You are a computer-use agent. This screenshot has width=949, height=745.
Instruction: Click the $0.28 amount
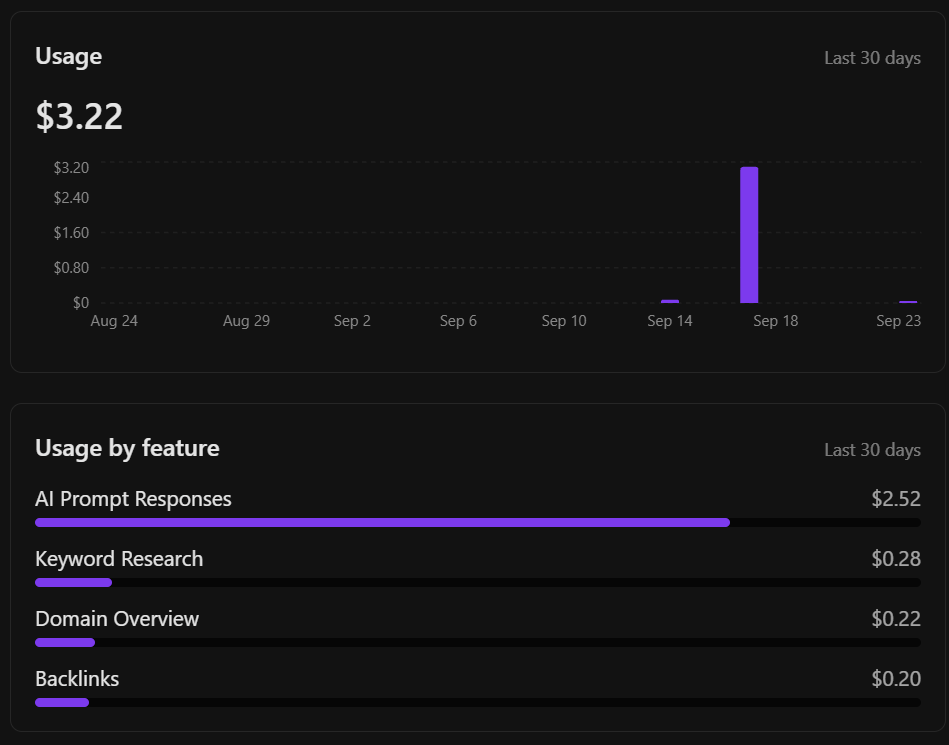896,559
